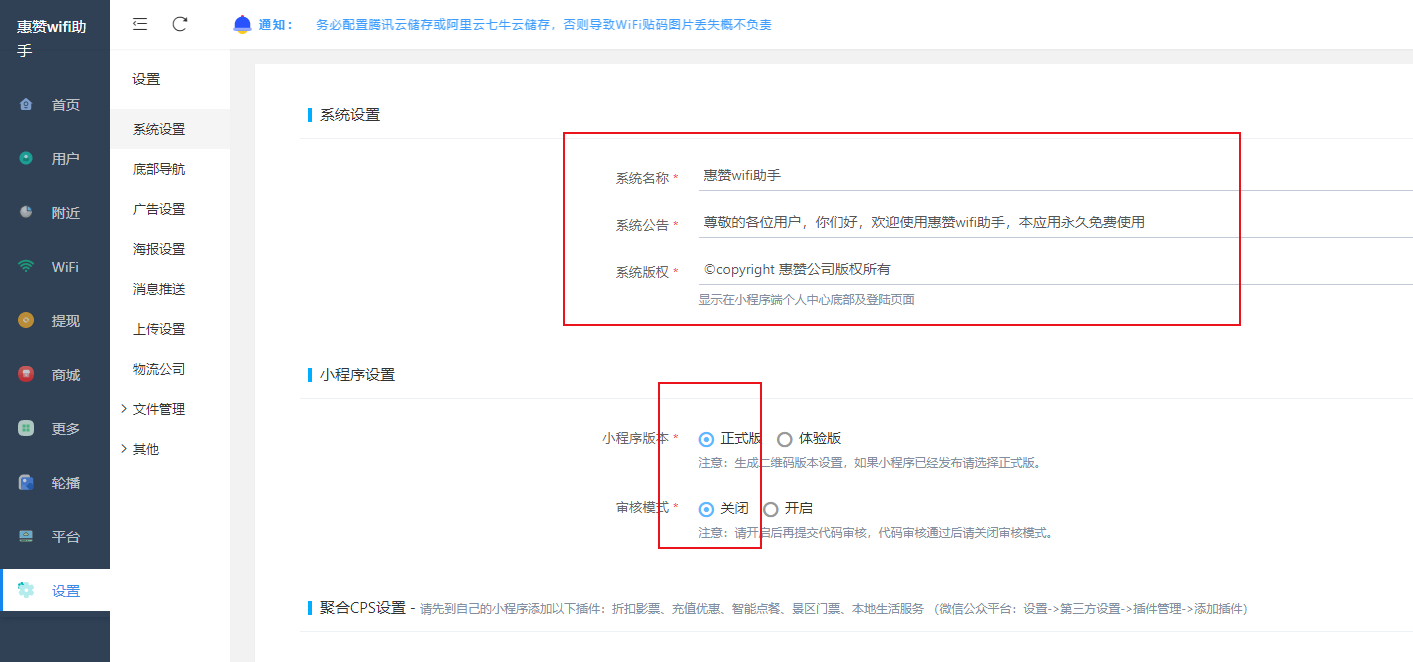Click the monitor icon beside 平台
Screen dimensions: 1413x662
click(26, 536)
